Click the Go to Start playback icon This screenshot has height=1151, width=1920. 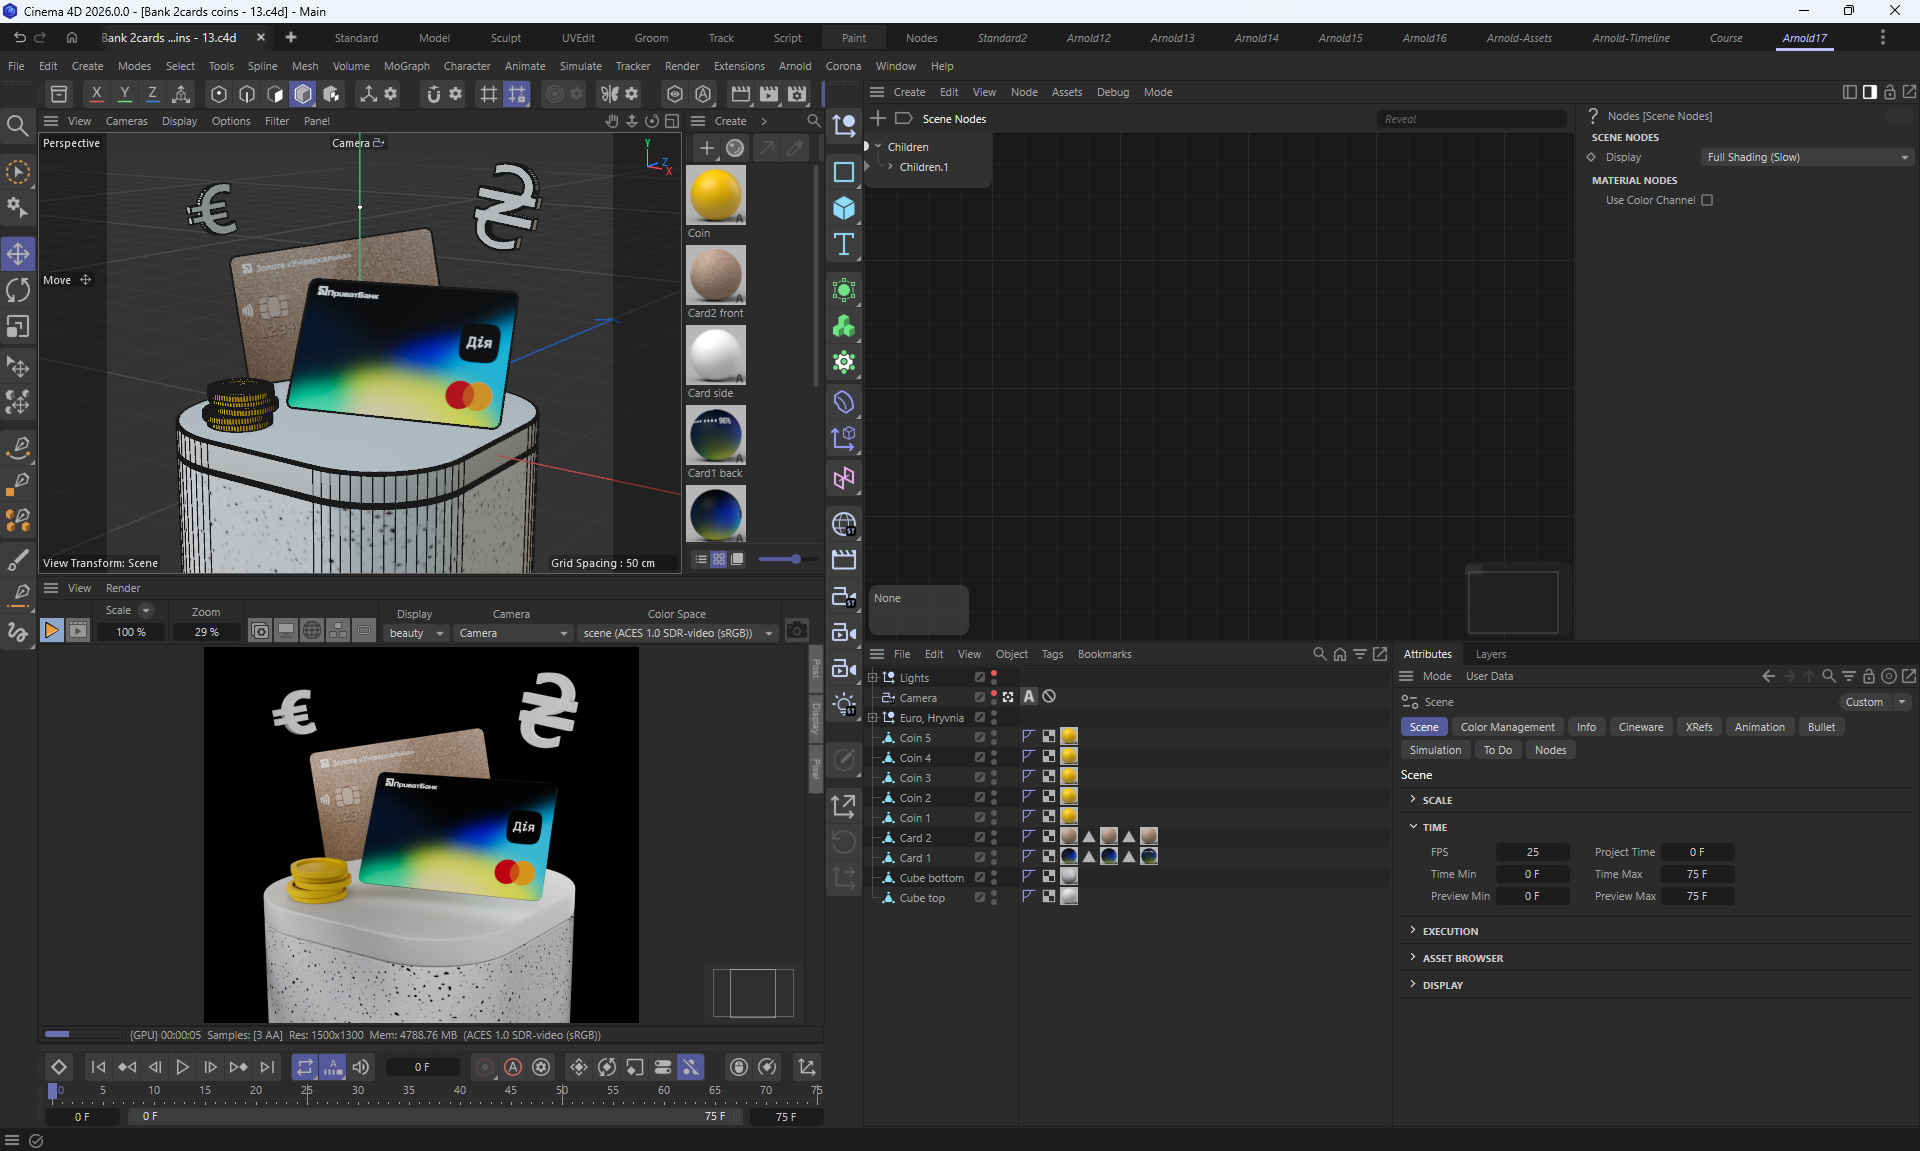click(x=98, y=1067)
